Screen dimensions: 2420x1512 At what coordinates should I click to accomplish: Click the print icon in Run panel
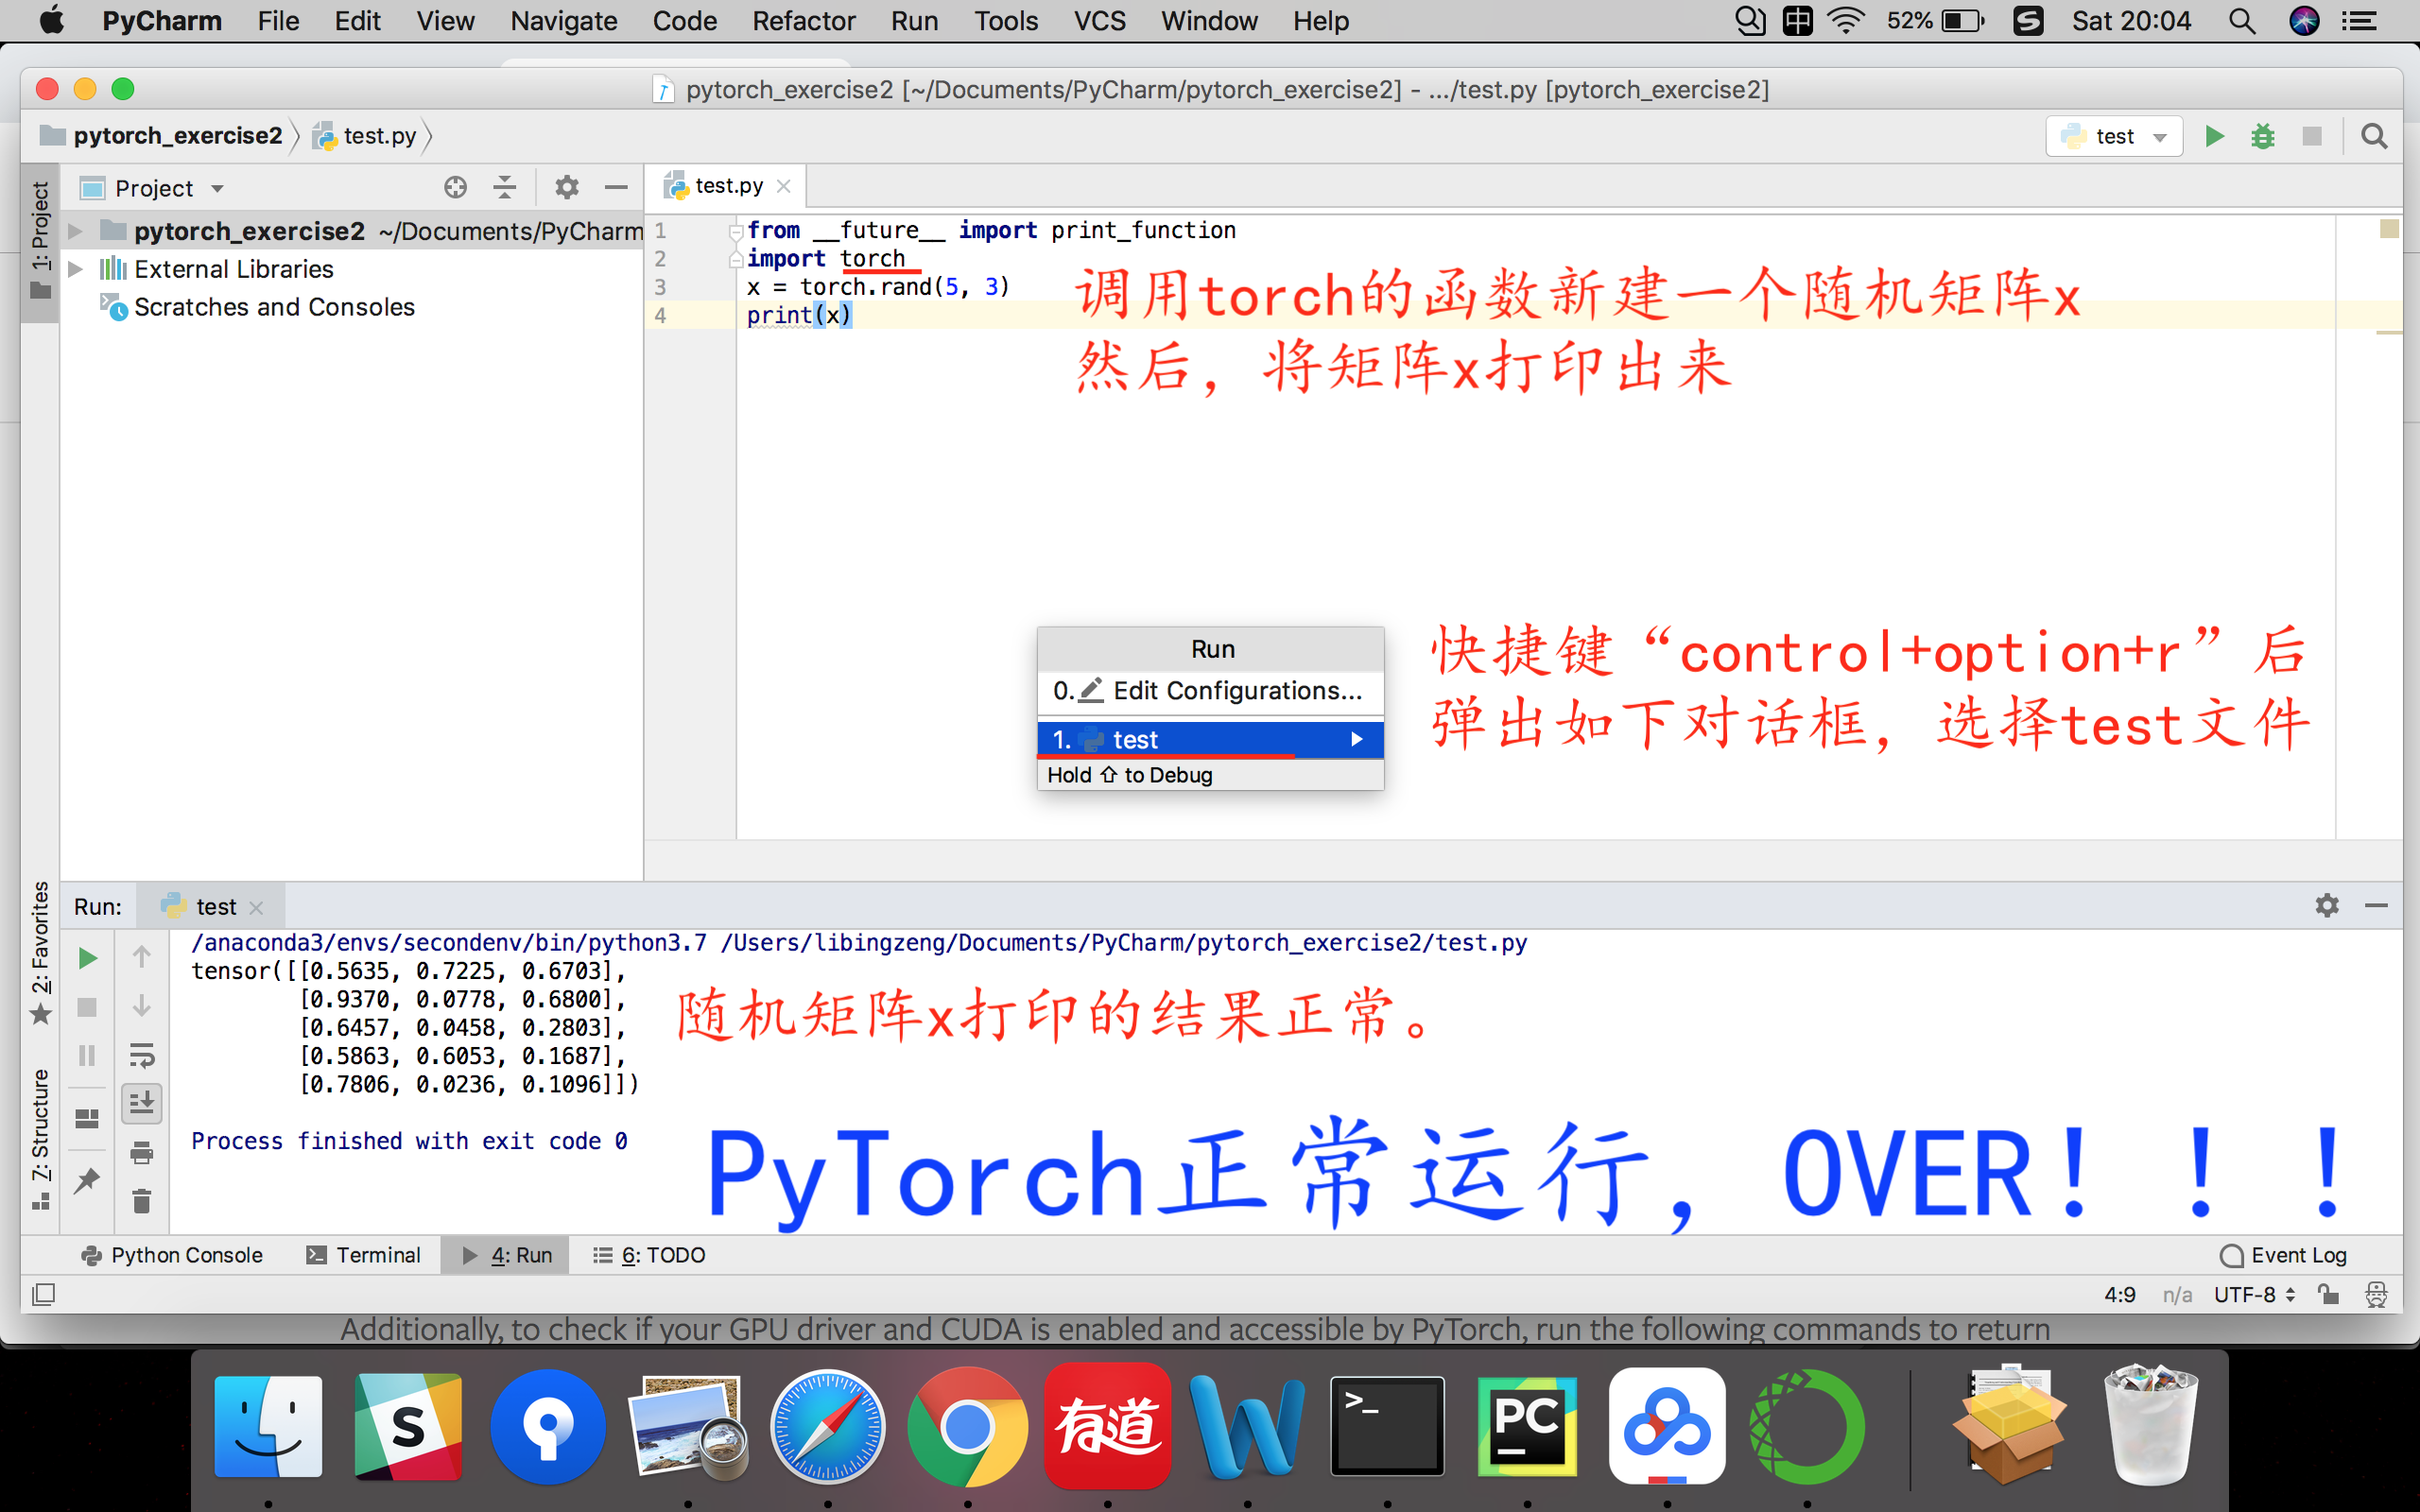[x=142, y=1153]
